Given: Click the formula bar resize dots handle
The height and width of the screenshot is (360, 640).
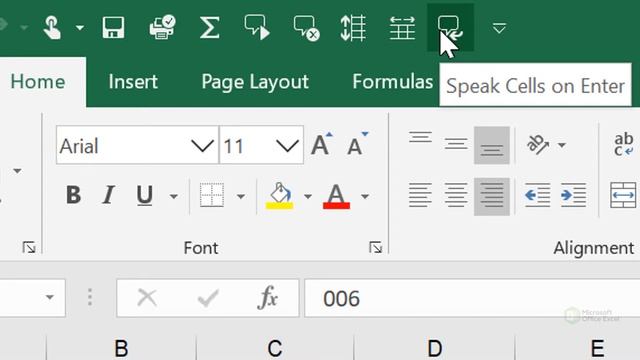Looking at the screenshot, I should point(90,297).
